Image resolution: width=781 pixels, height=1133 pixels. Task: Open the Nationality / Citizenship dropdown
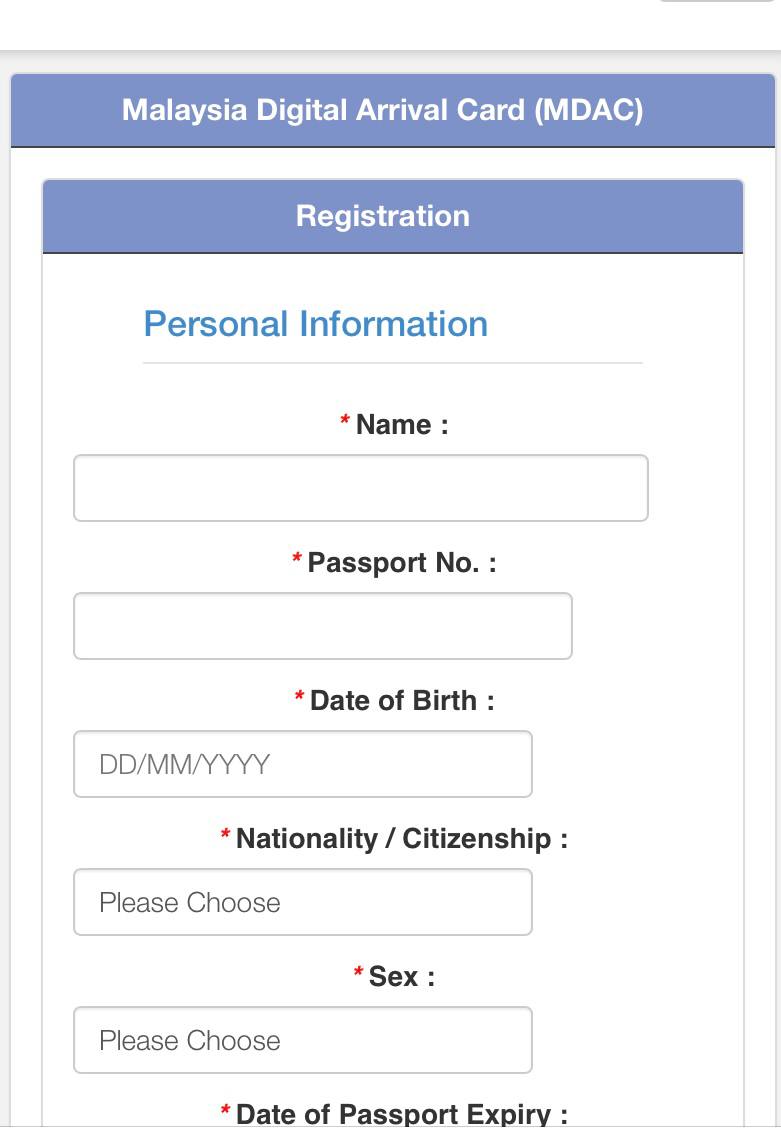coord(302,902)
